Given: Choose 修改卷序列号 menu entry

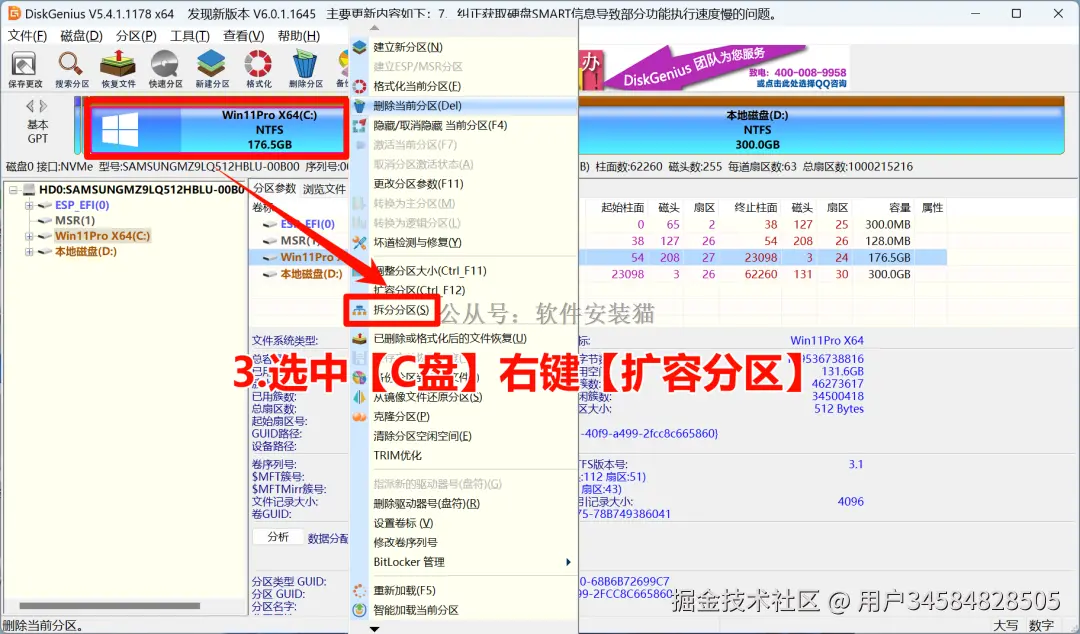Looking at the screenshot, I should (405, 542).
